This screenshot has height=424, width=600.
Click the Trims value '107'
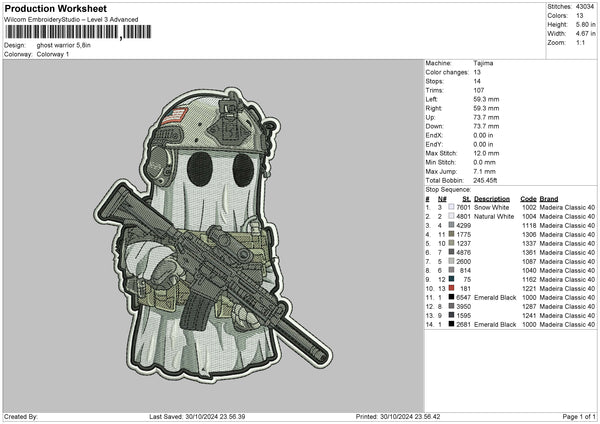click(x=479, y=90)
